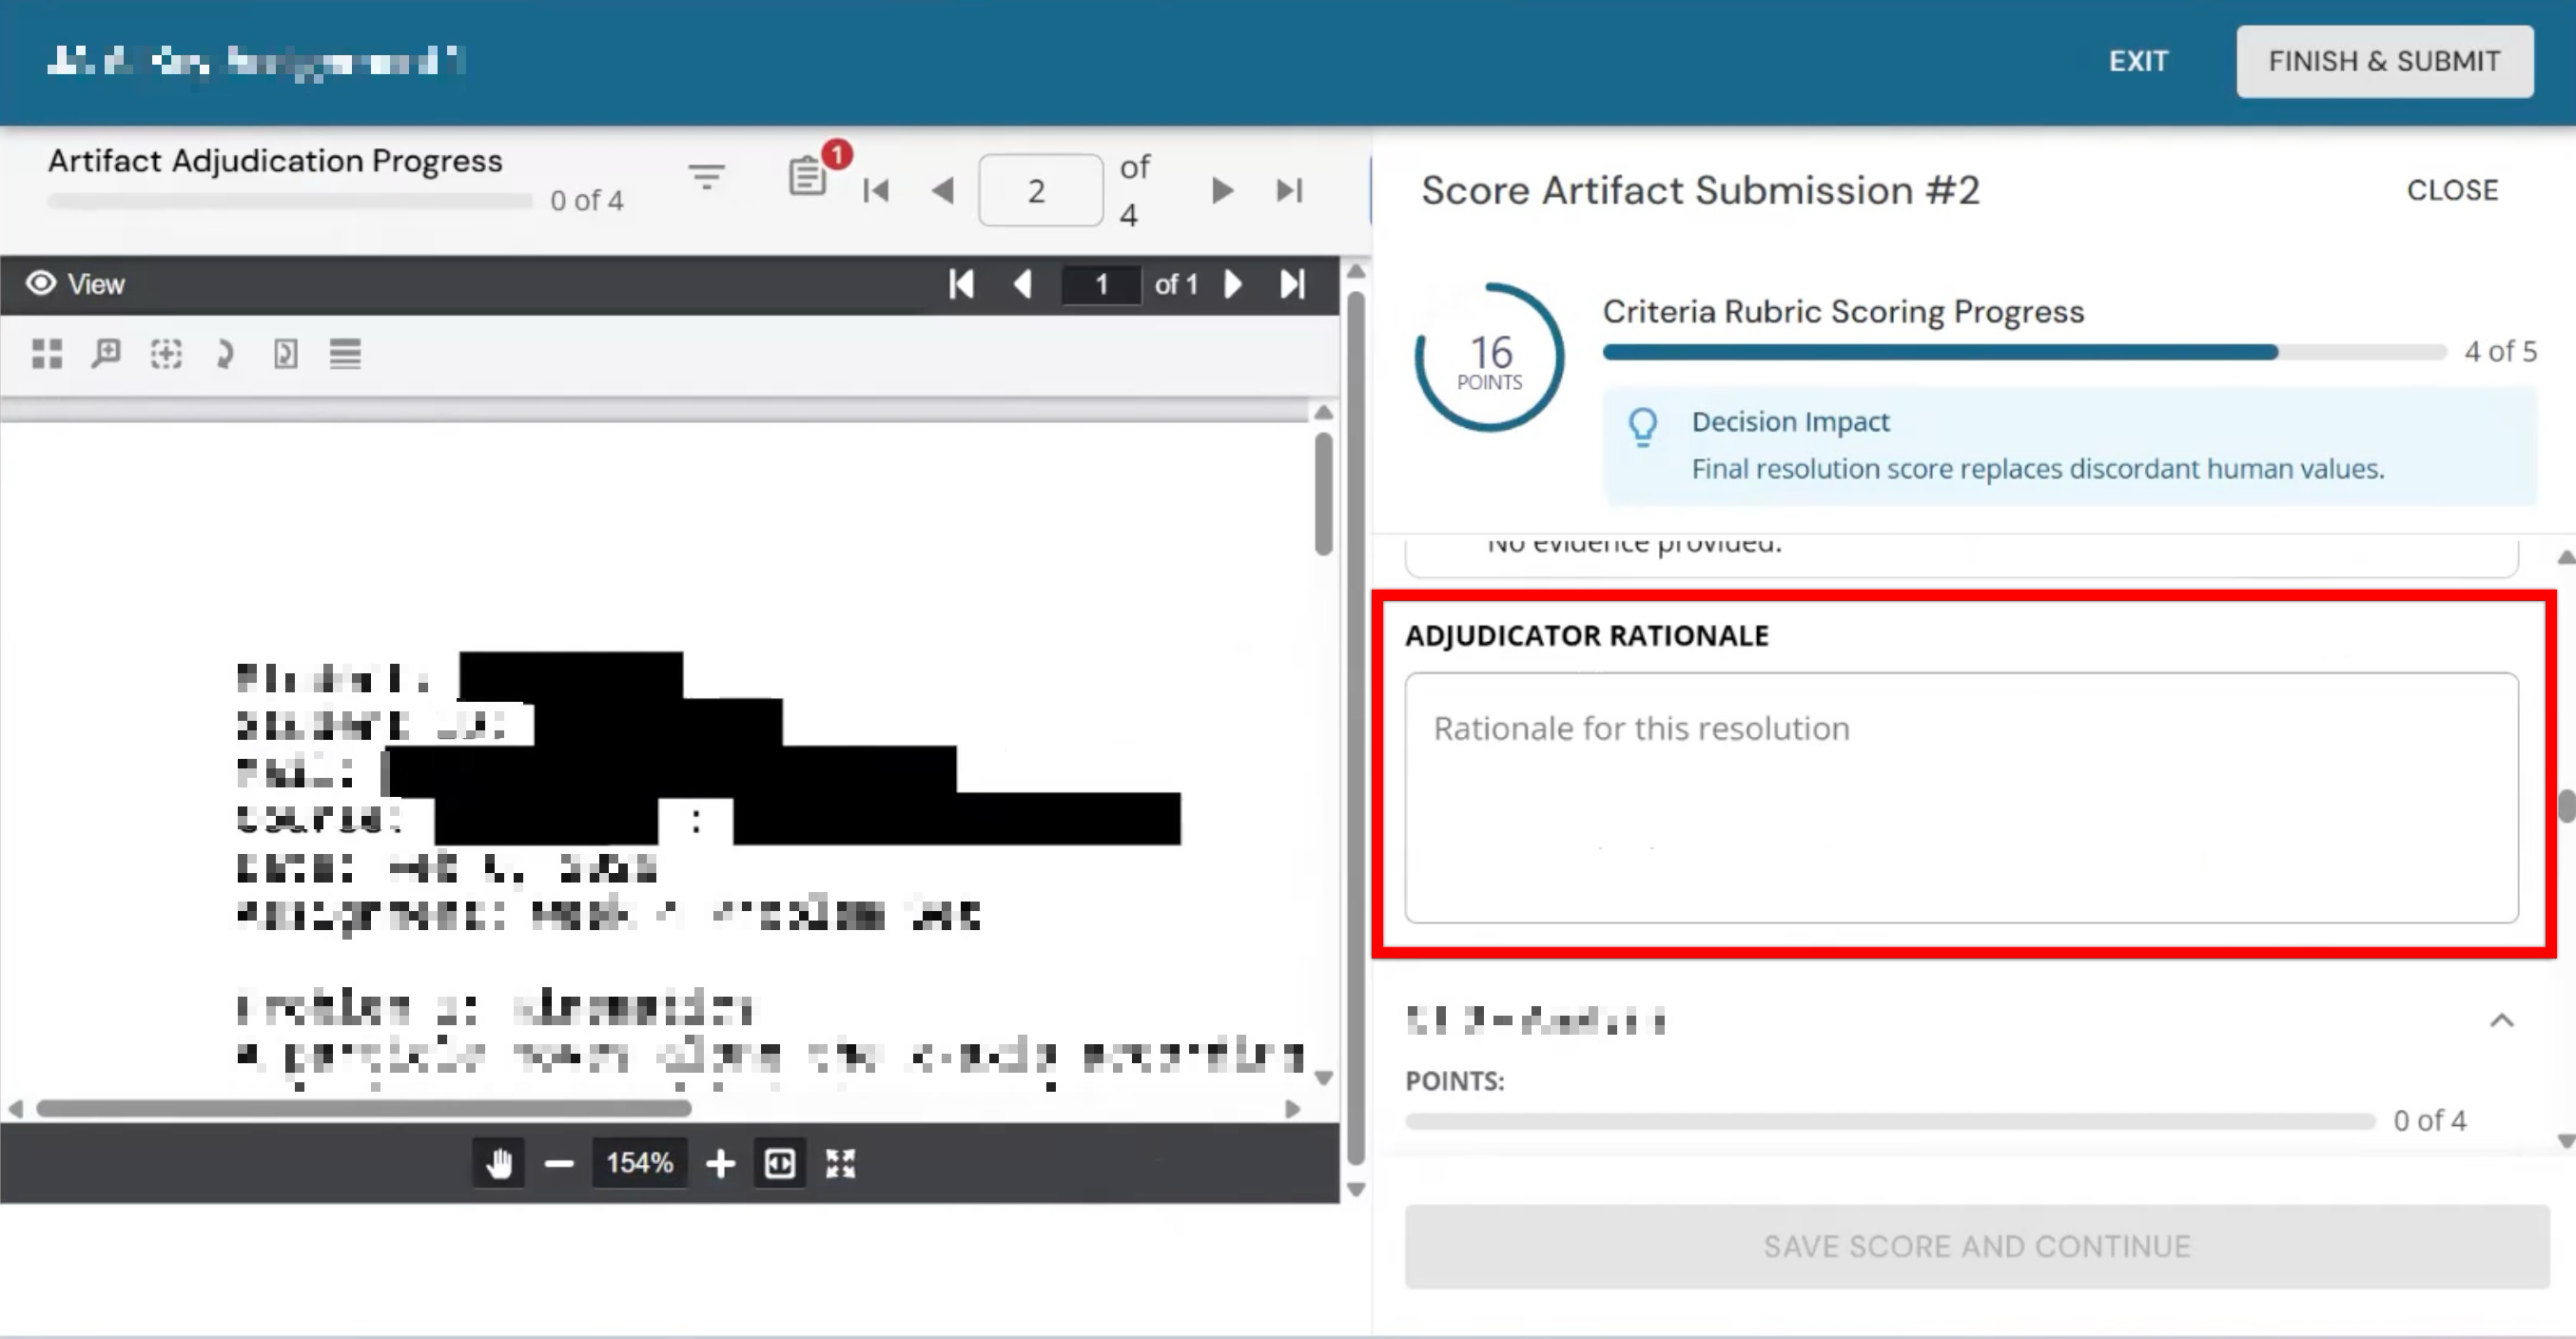
Task: Click the Adjudicator Rationale text field
Action: [x=1961, y=797]
